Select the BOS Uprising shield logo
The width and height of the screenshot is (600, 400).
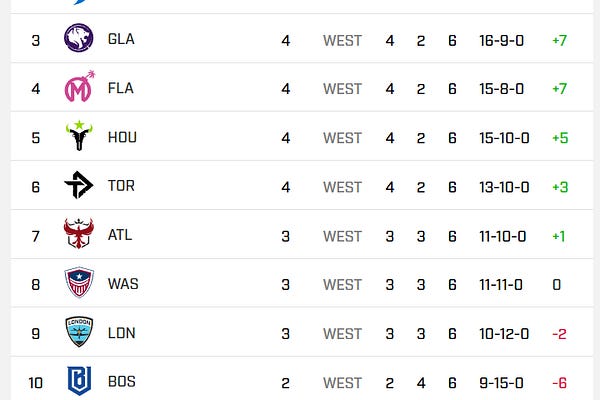point(79,380)
